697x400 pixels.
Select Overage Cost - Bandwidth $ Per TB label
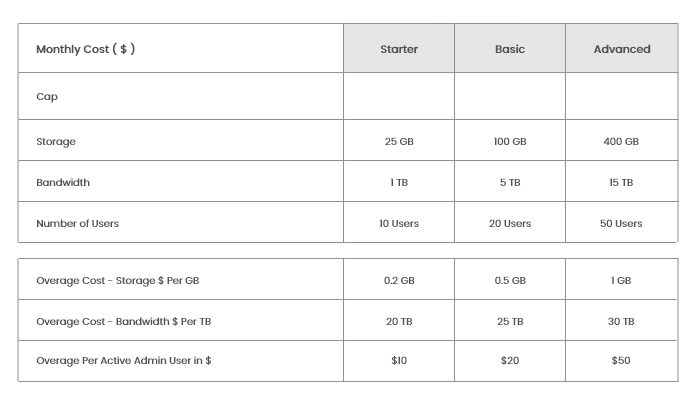pyautogui.click(x=121, y=322)
